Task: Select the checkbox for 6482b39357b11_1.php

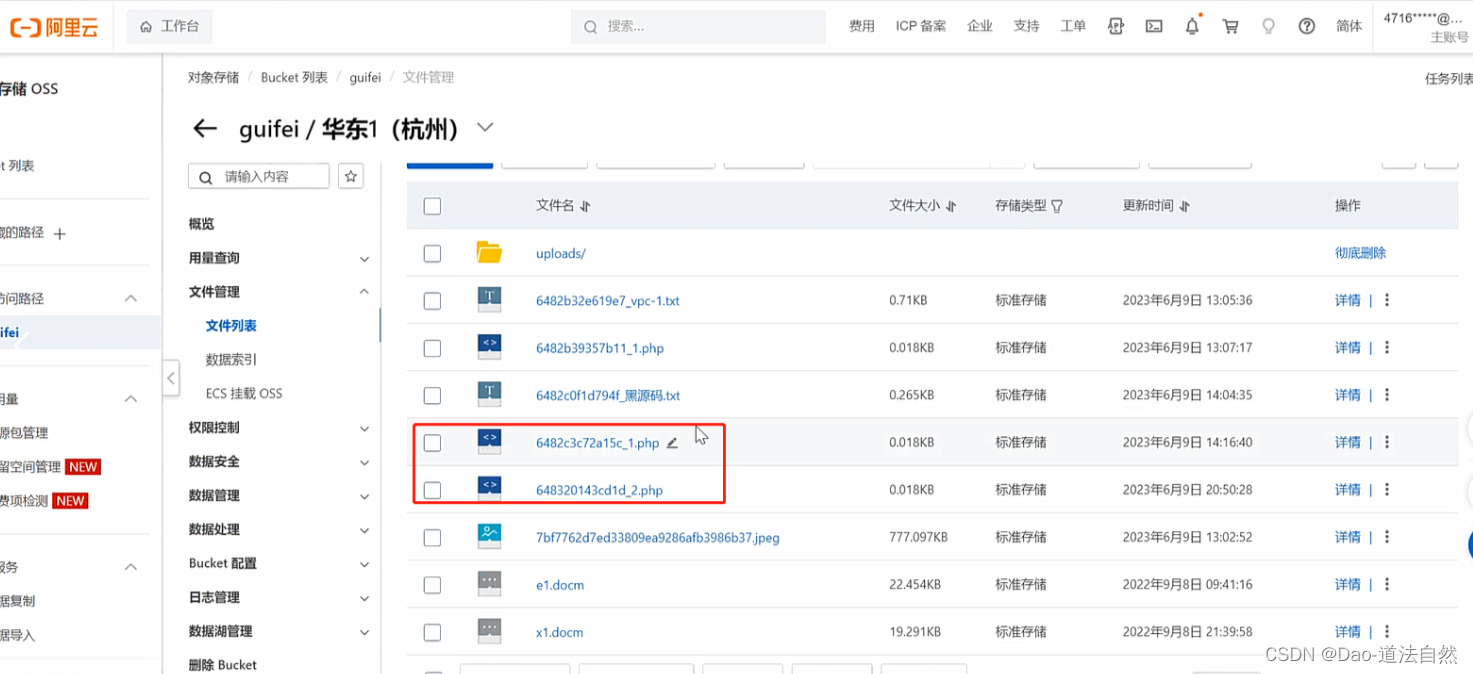Action: 432,348
